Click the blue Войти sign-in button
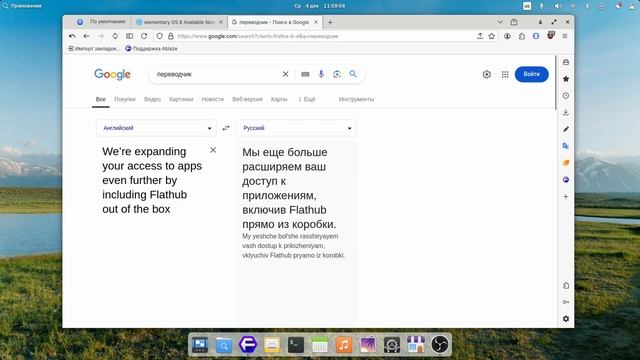 (531, 74)
